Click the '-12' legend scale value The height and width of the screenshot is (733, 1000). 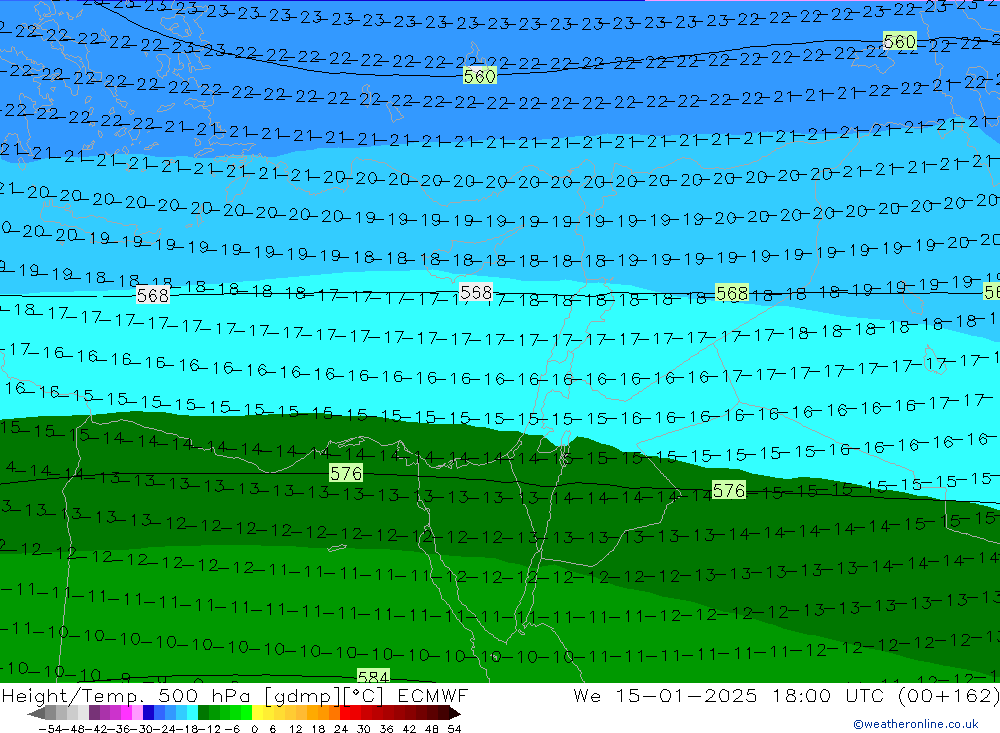tap(209, 729)
